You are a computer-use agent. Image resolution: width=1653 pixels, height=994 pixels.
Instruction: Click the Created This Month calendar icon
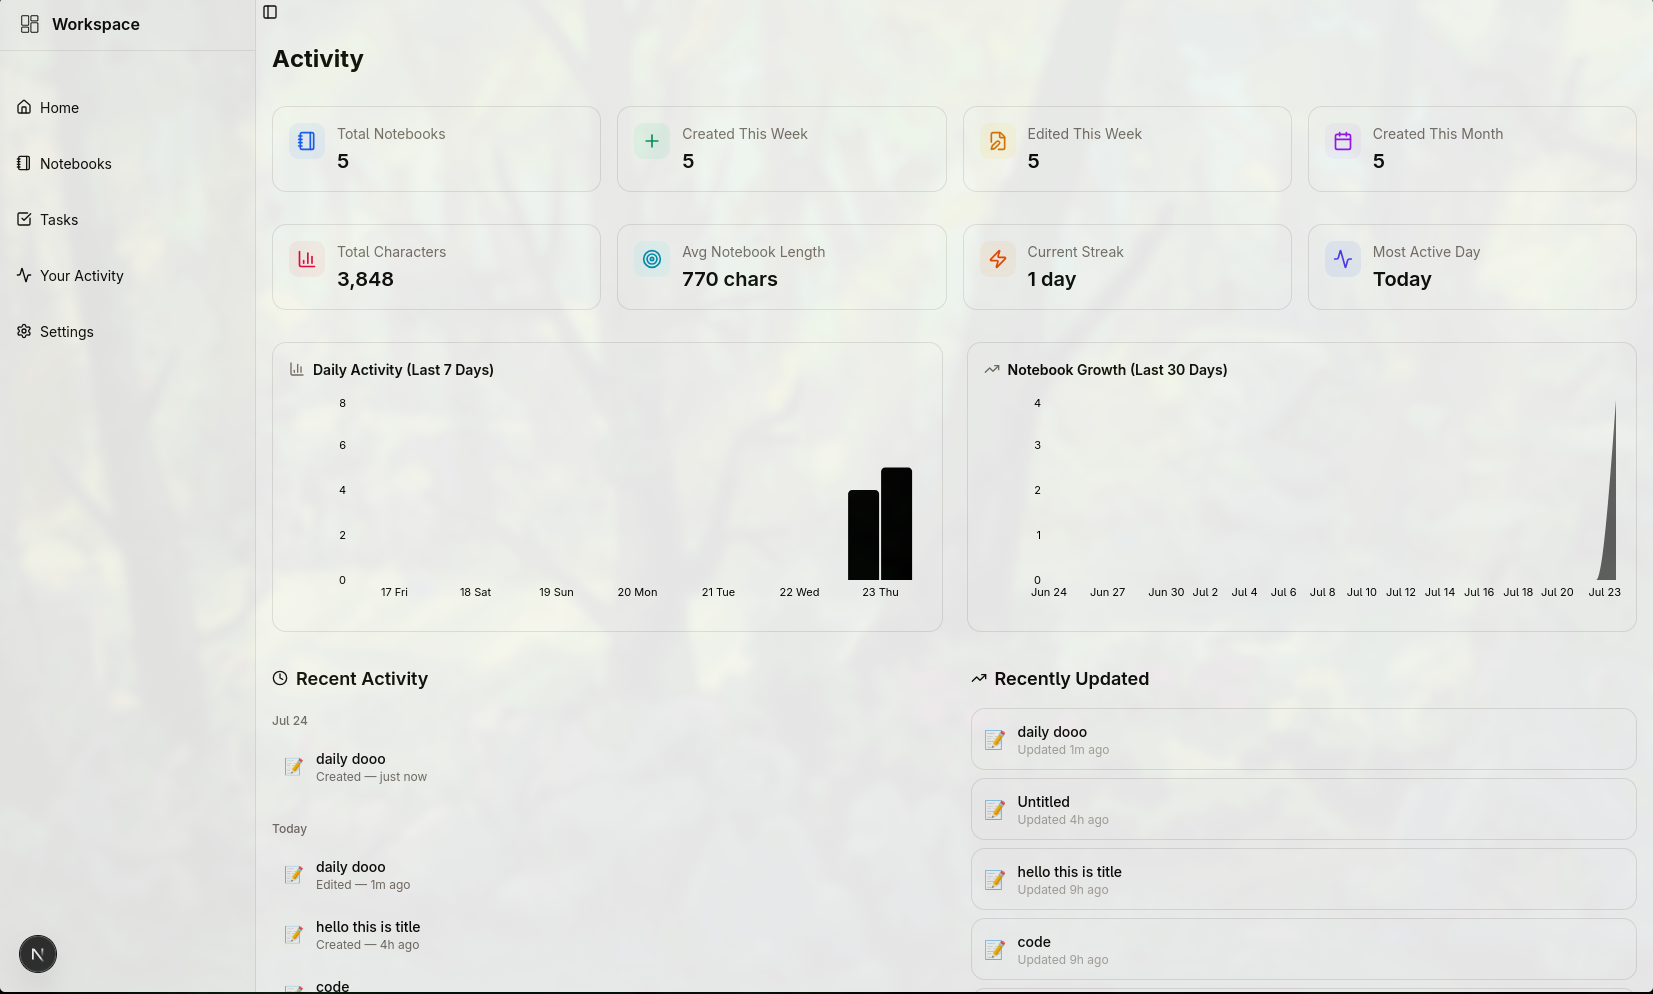1343,141
